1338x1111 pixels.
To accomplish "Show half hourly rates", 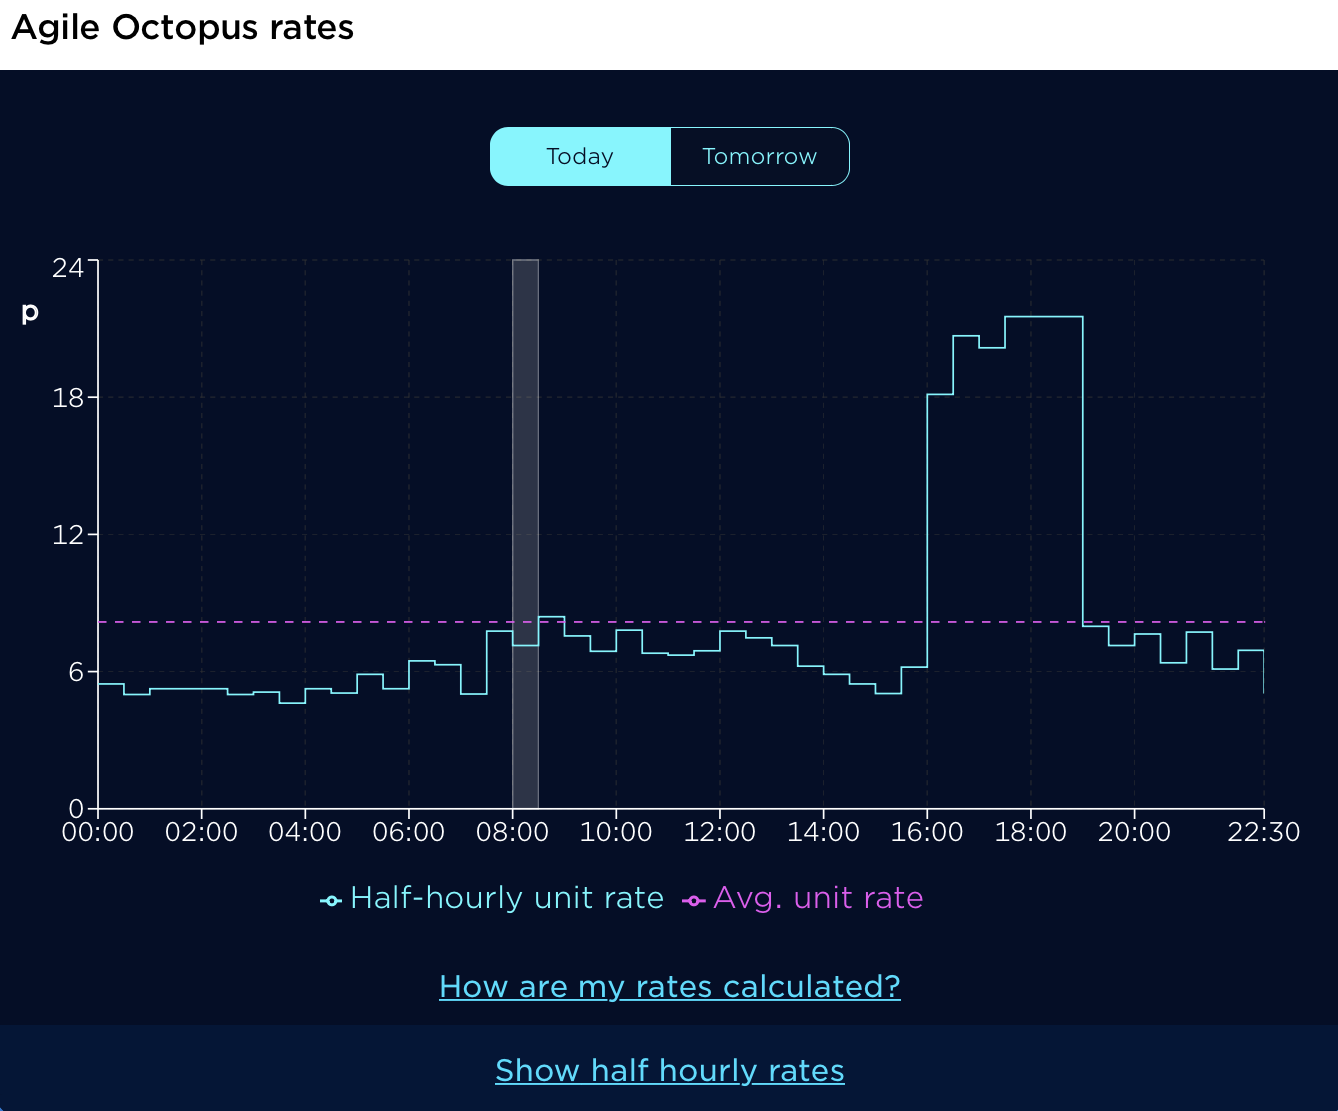I will (669, 1070).
